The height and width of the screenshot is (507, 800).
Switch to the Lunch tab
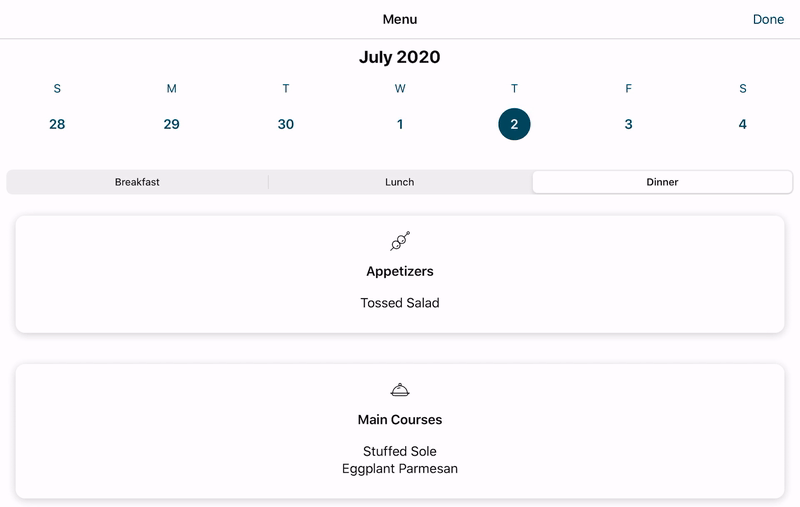click(x=399, y=182)
